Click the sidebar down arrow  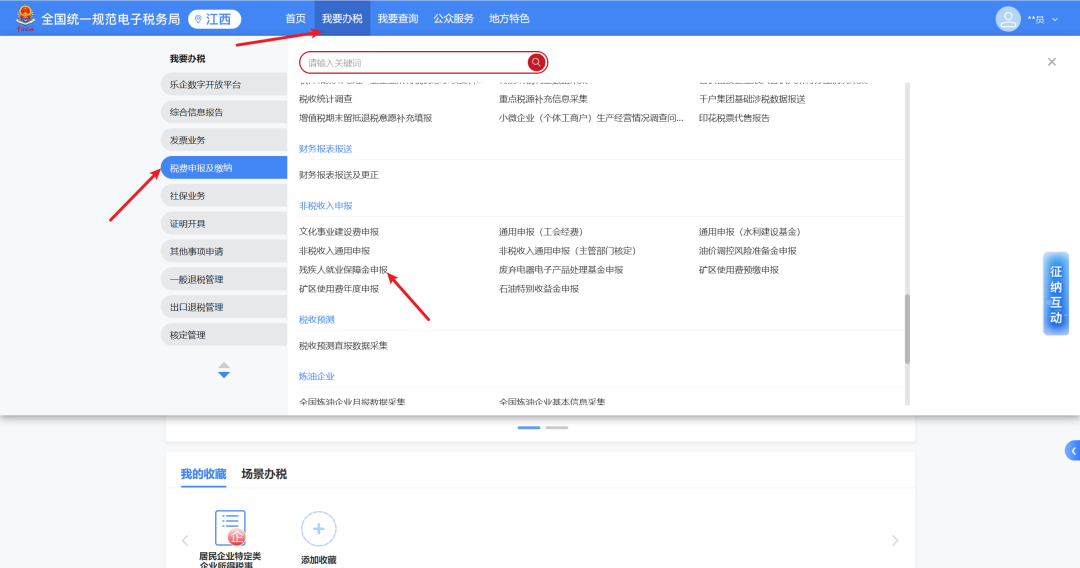[224, 375]
